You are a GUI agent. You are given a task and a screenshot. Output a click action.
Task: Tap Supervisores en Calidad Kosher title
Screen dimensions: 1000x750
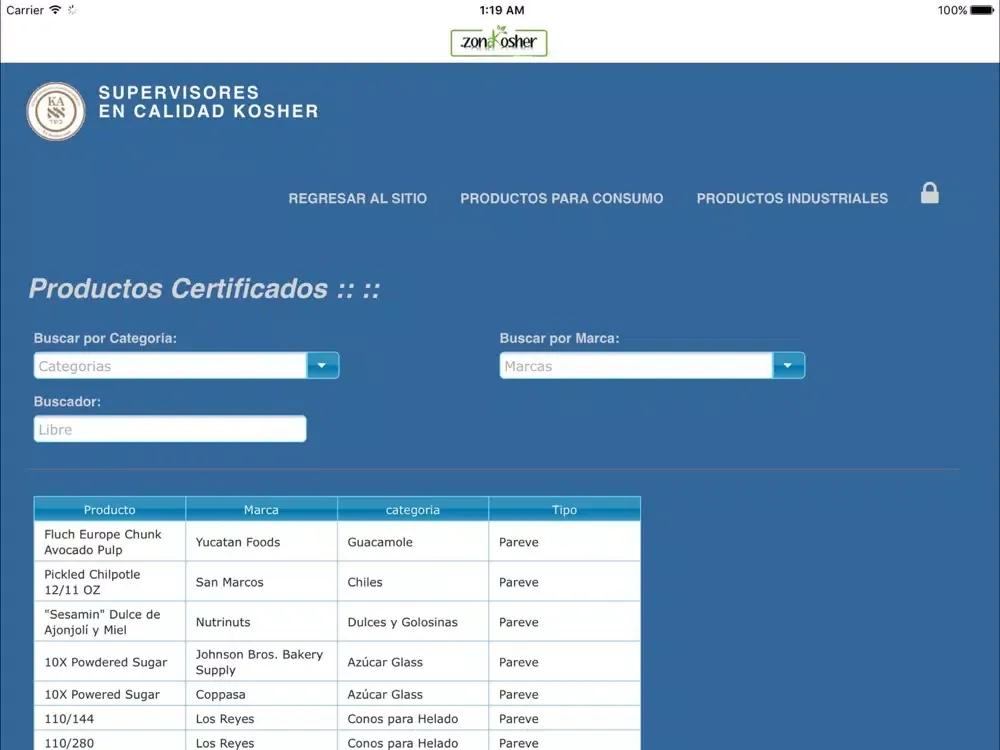click(x=209, y=102)
